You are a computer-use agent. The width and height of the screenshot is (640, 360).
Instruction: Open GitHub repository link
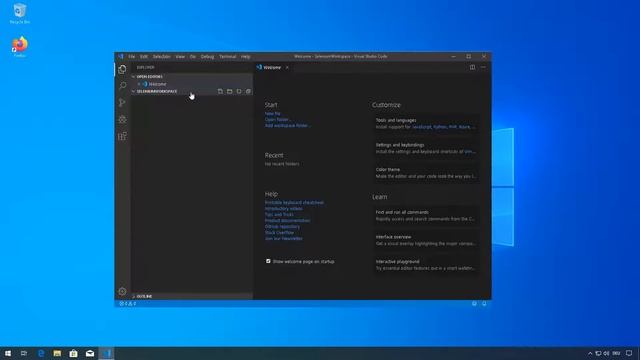(282, 227)
